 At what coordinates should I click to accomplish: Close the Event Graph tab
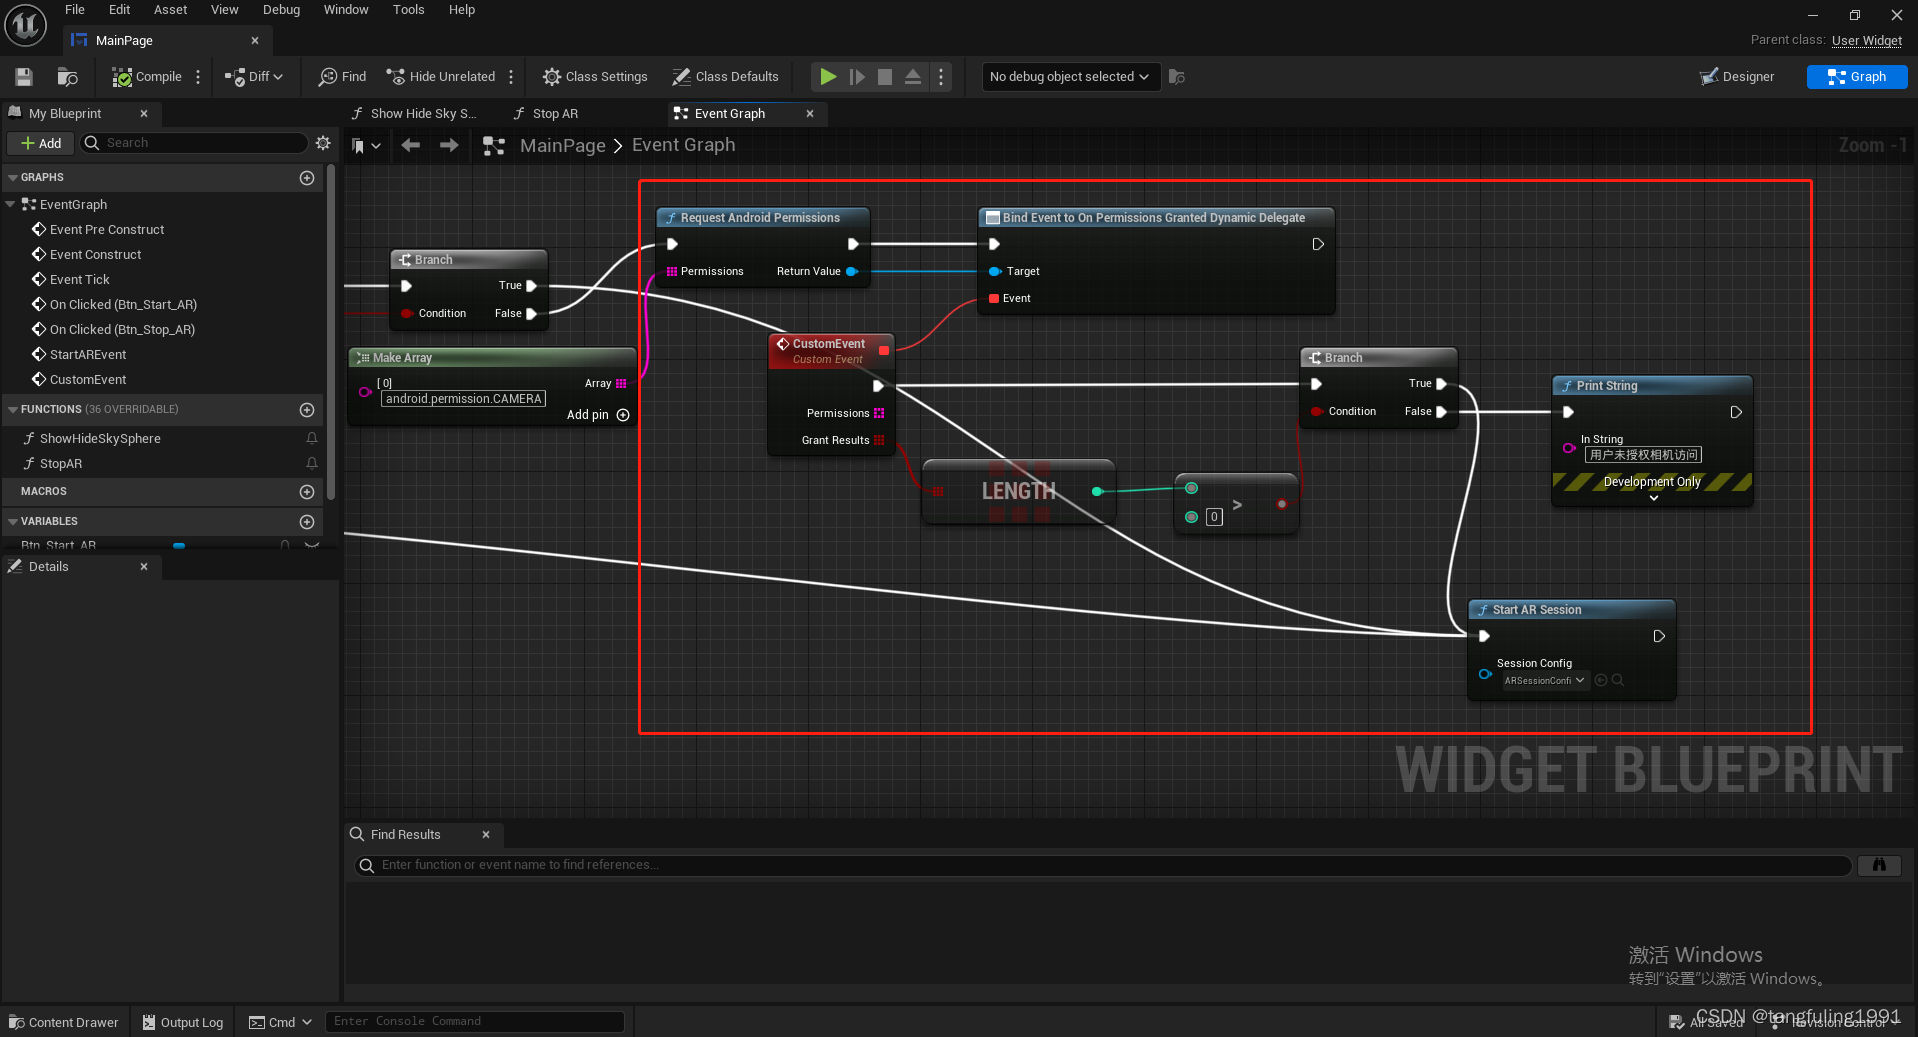point(810,114)
